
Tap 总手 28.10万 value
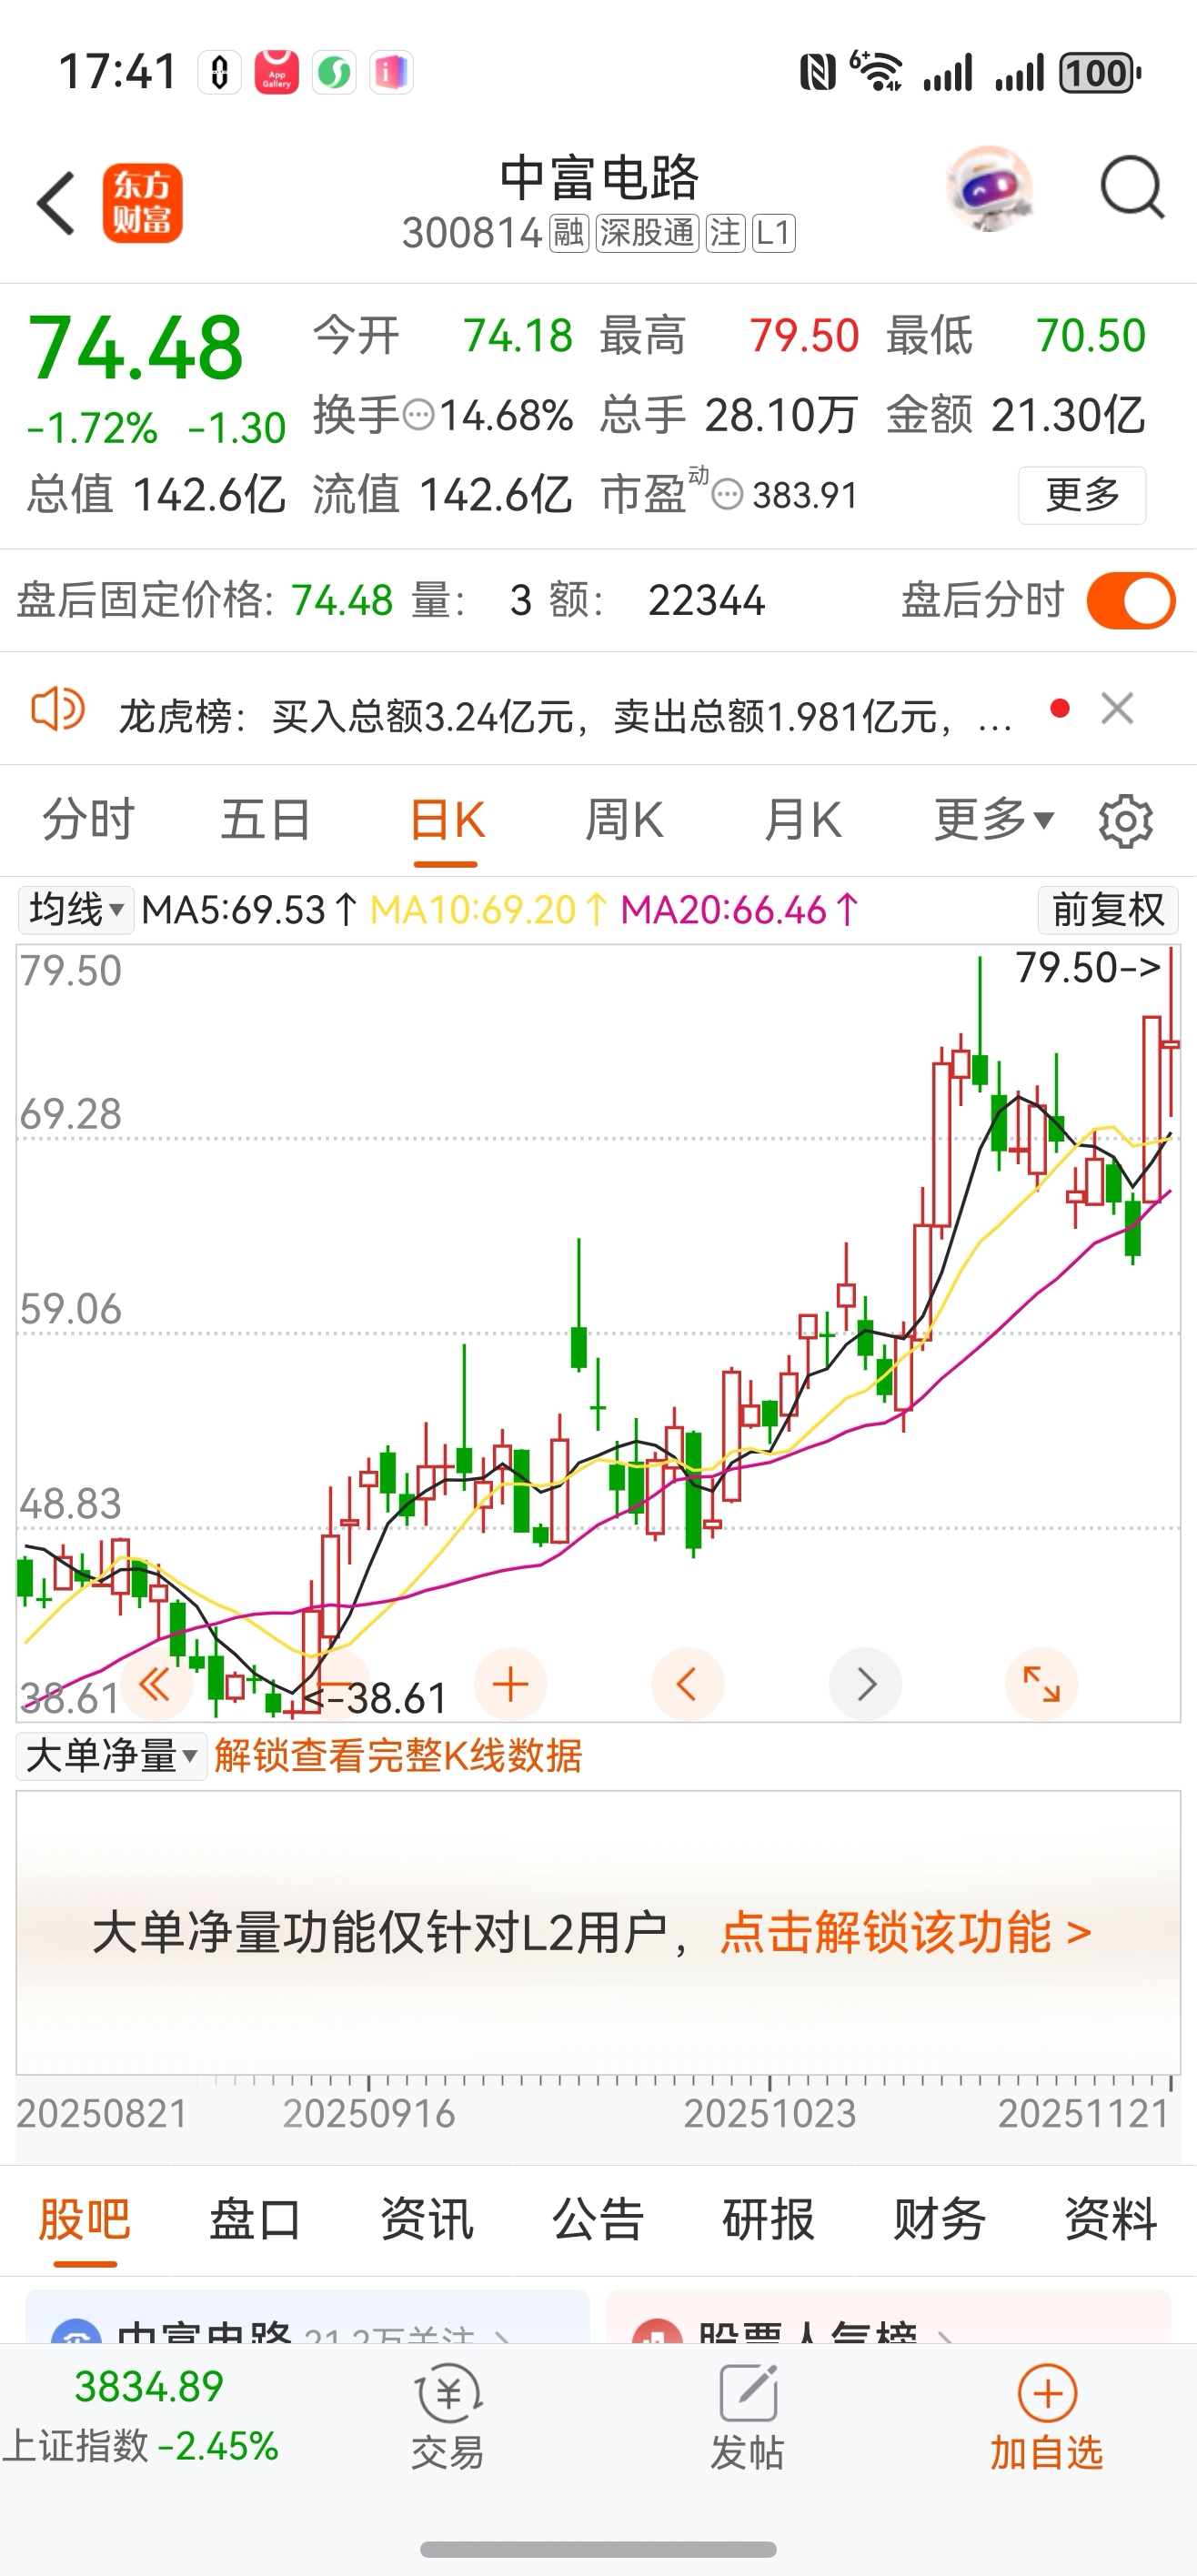781,415
